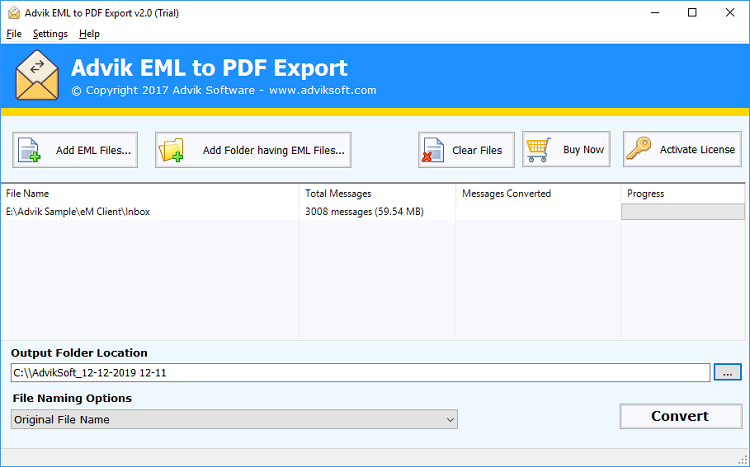Click the Output Folder Location path field
The height and width of the screenshot is (467, 750).
click(360, 373)
